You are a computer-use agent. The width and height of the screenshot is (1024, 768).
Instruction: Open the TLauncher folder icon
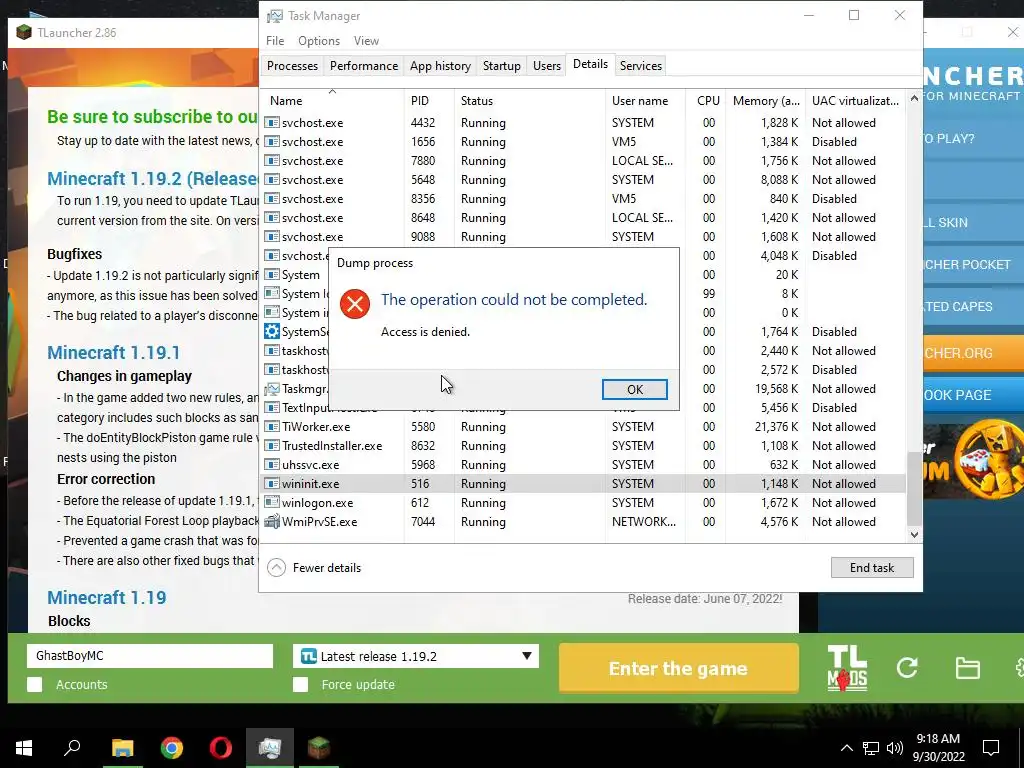tap(967, 668)
